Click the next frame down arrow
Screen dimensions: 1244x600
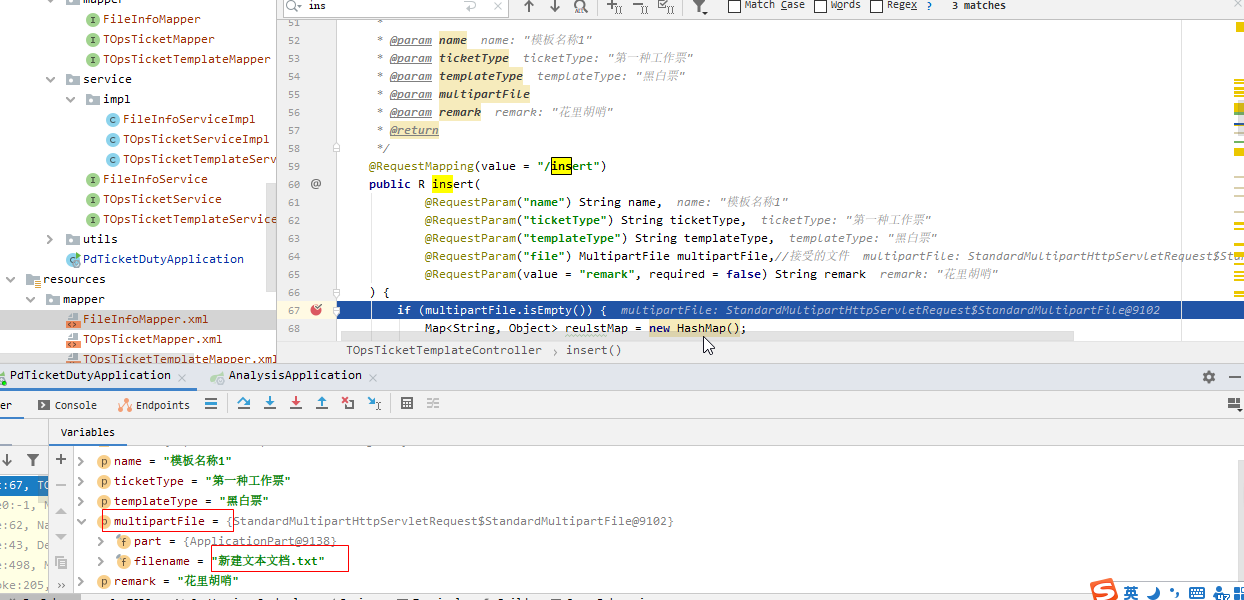(7, 460)
